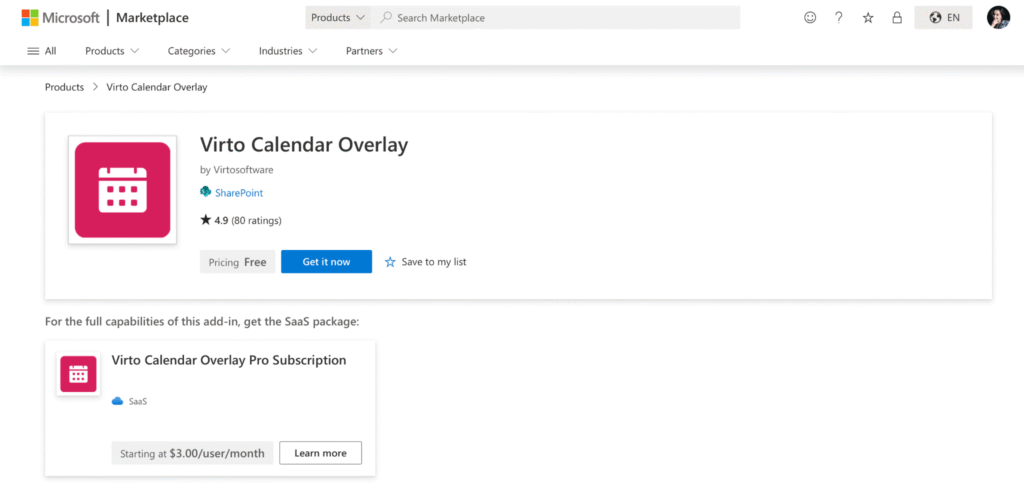Viewport: 1024px width, 492px height.
Task: Expand the Partners navigation menu
Action: [x=372, y=51]
